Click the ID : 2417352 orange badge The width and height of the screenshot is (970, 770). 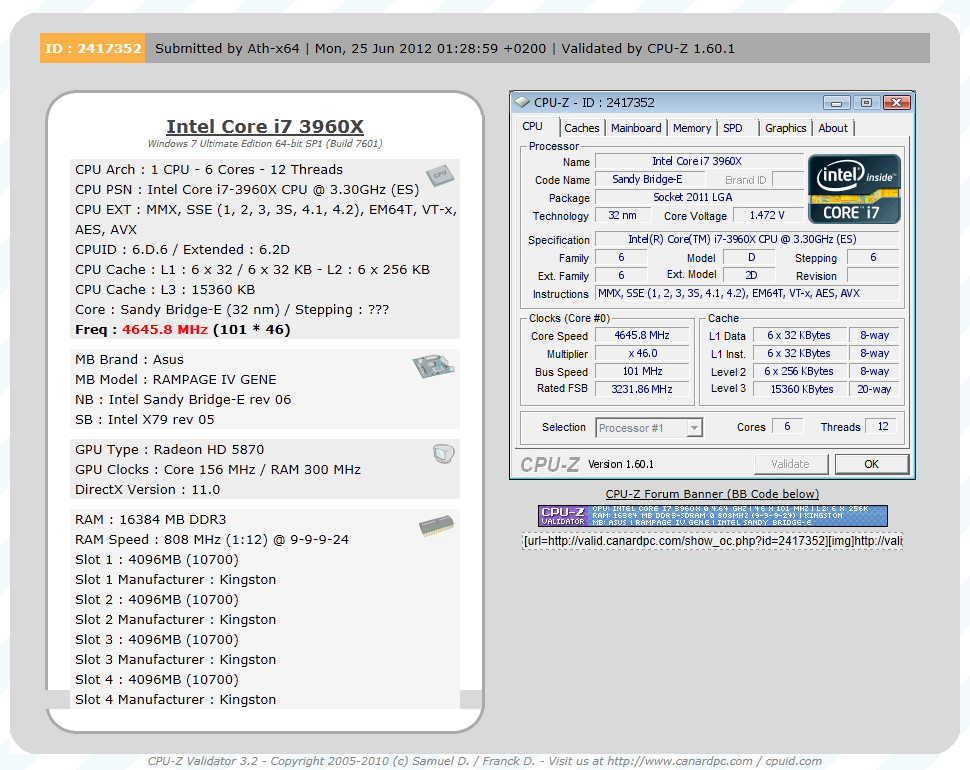[x=93, y=48]
